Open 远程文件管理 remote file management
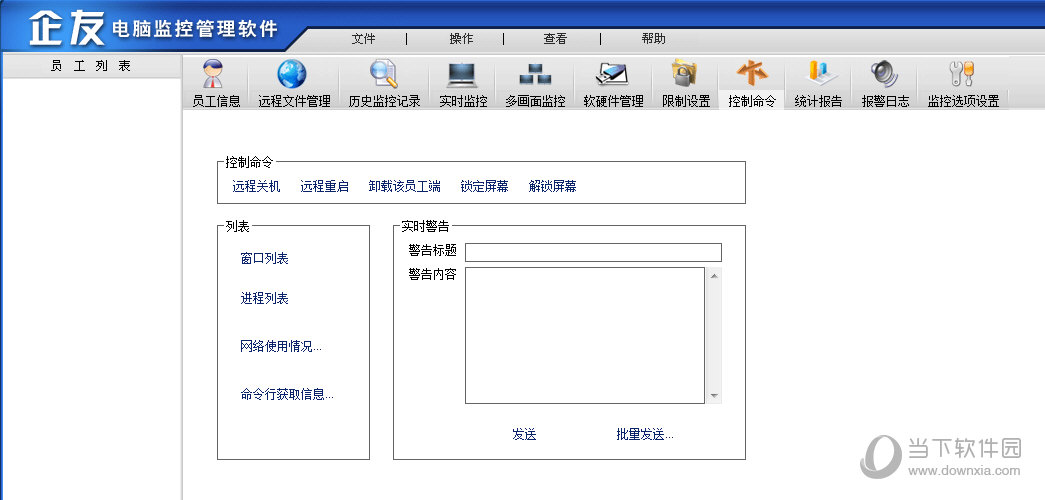The height and width of the screenshot is (500, 1045). tap(294, 84)
